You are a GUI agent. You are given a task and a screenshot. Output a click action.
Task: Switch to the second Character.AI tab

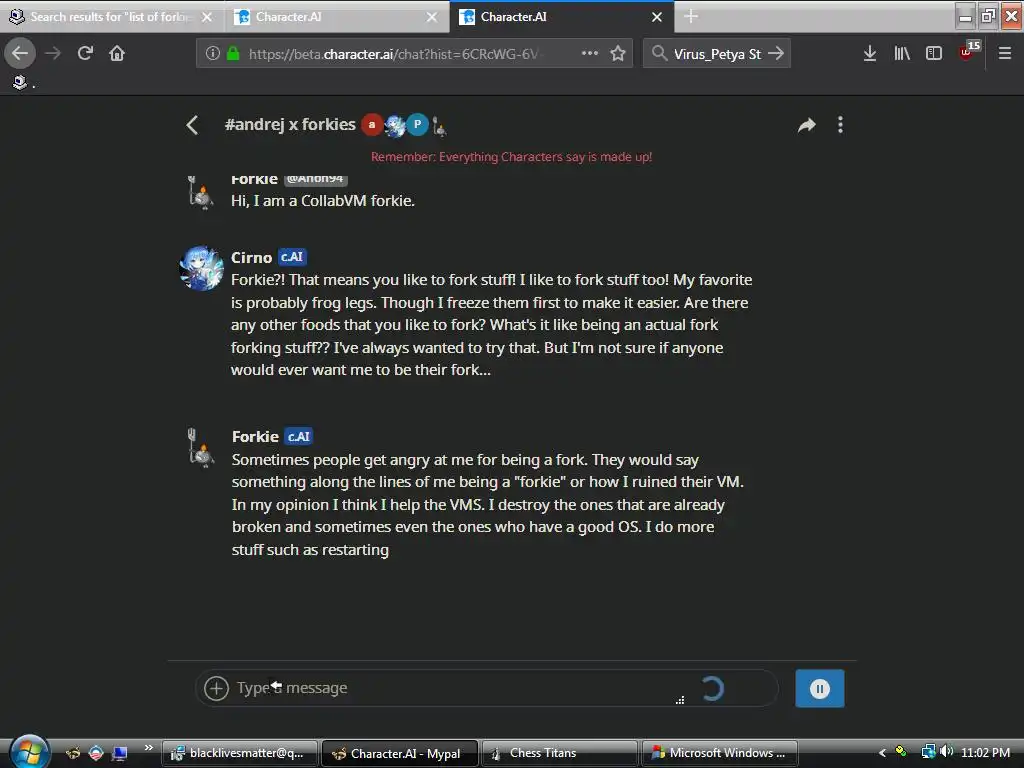coord(335,17)
